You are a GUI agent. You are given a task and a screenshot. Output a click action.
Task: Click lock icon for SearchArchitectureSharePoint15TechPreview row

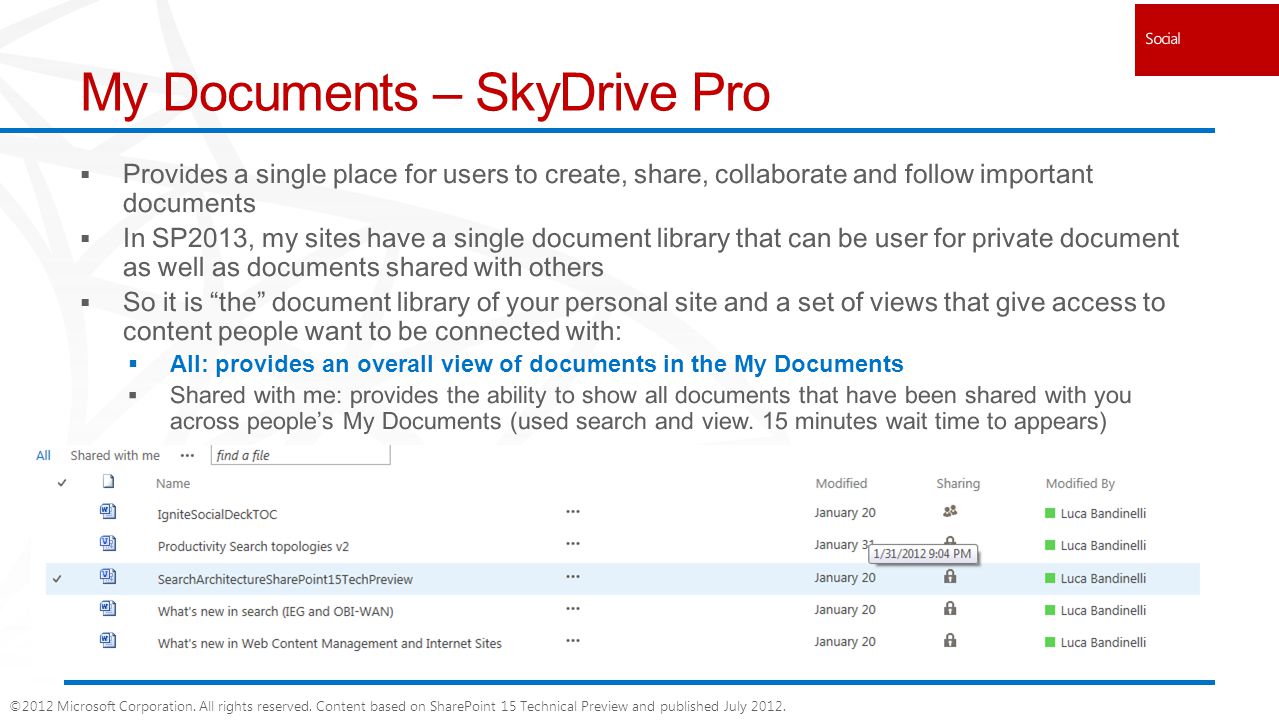(950, 577)
